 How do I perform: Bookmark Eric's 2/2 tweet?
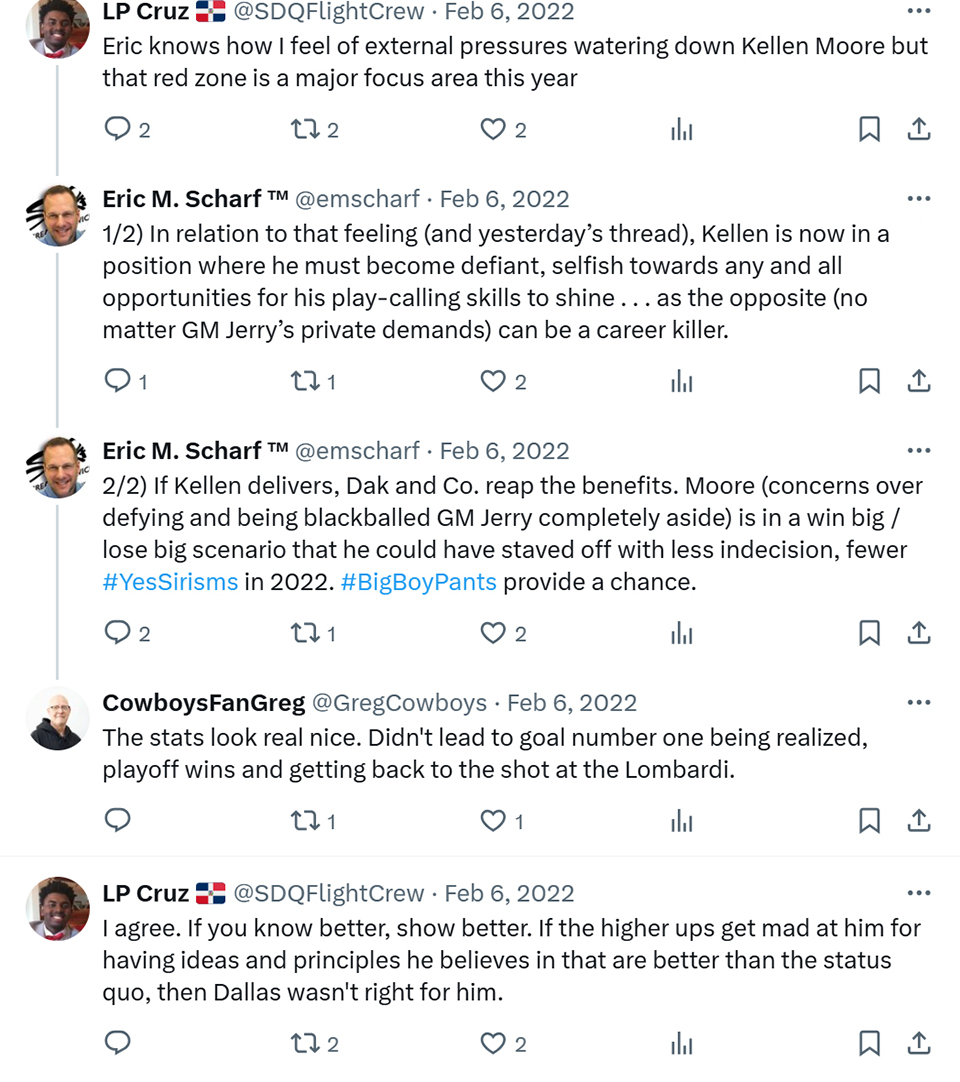pyautogui.click(x=869, y=633)
